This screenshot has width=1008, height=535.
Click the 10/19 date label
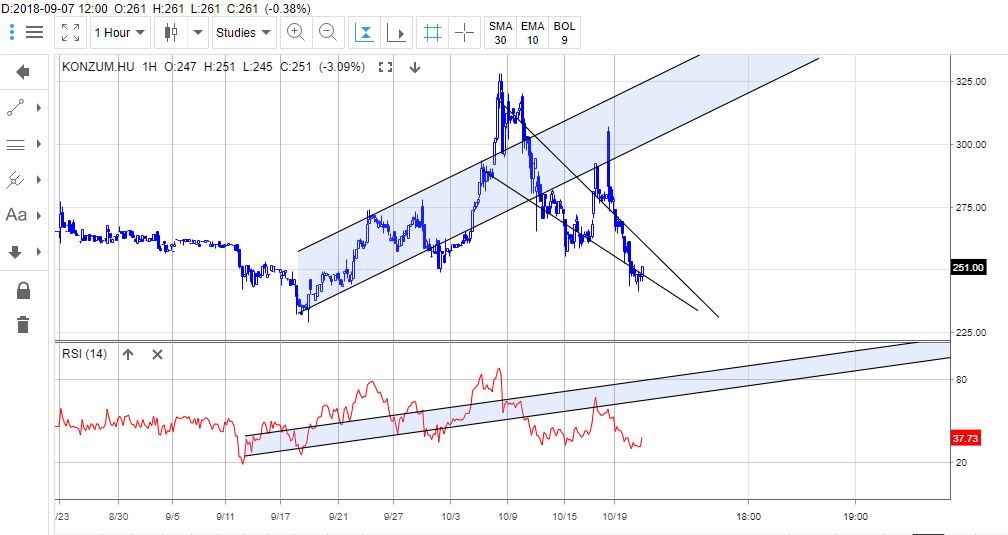coord(615,516)
